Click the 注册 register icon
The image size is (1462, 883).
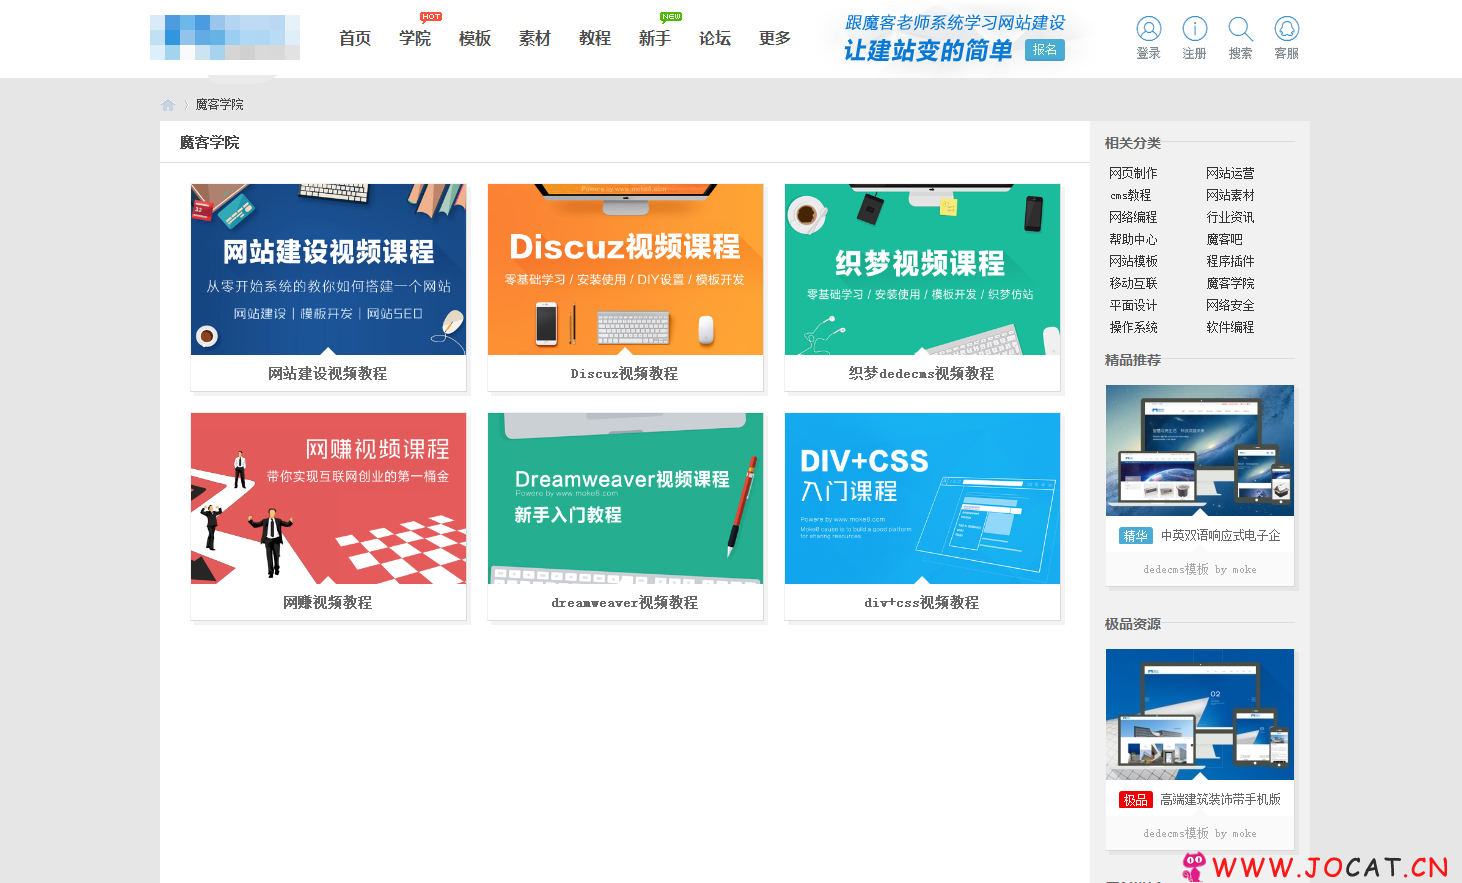(x=1195, y=29)
